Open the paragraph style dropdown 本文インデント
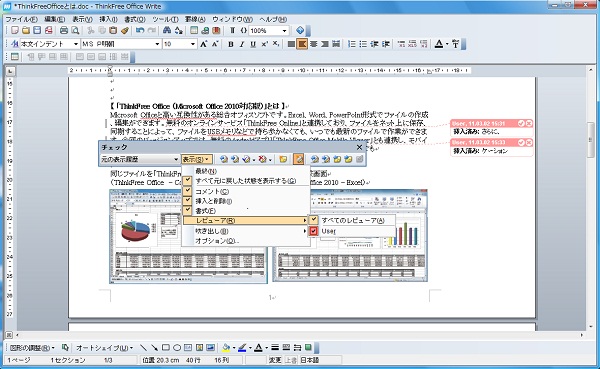This screenshot has width=600, height=369. (76, 44)
